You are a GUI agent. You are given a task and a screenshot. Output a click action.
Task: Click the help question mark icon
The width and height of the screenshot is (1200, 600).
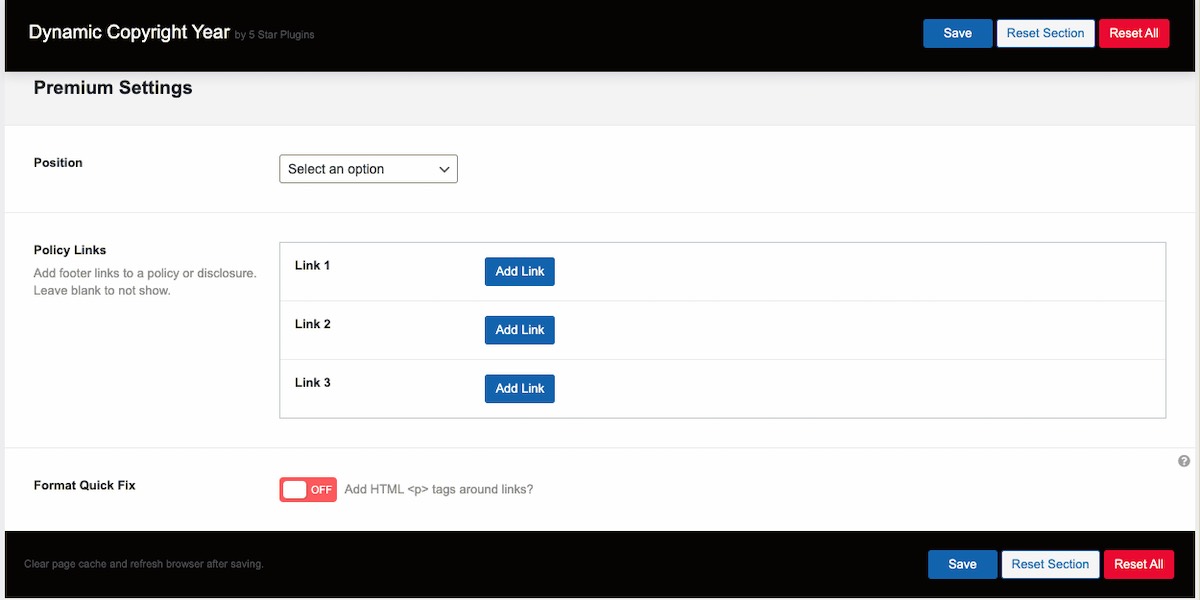tap(1184, 461)
